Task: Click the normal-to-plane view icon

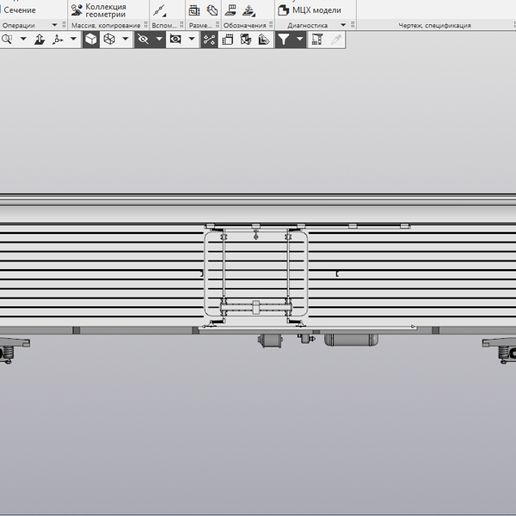Action: (40, 39)
